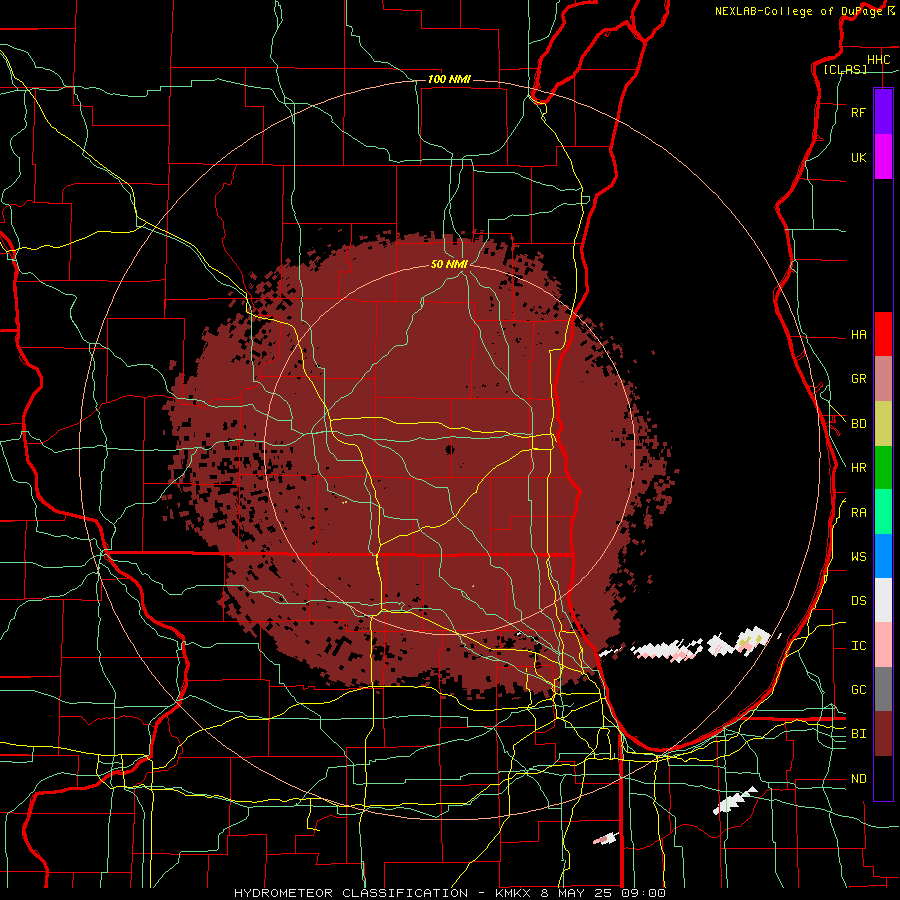Select the GR pink legend swatch
The image size is (900, 900).
point(883,379)
